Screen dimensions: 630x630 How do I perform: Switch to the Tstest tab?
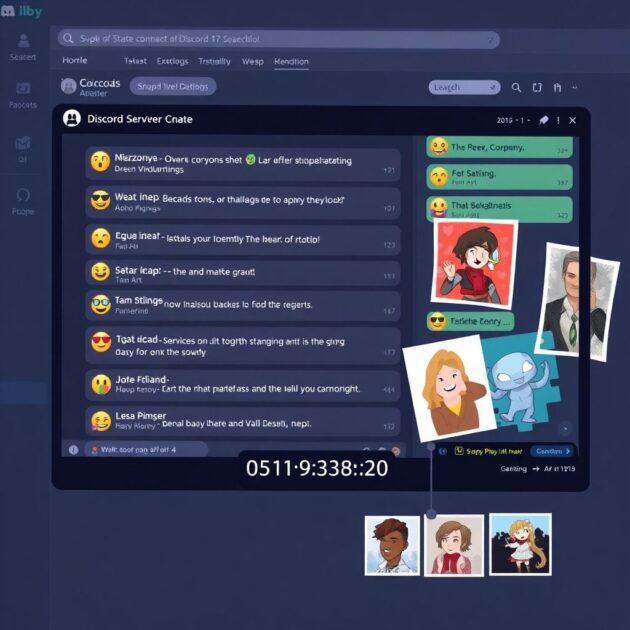click(135, 61)
